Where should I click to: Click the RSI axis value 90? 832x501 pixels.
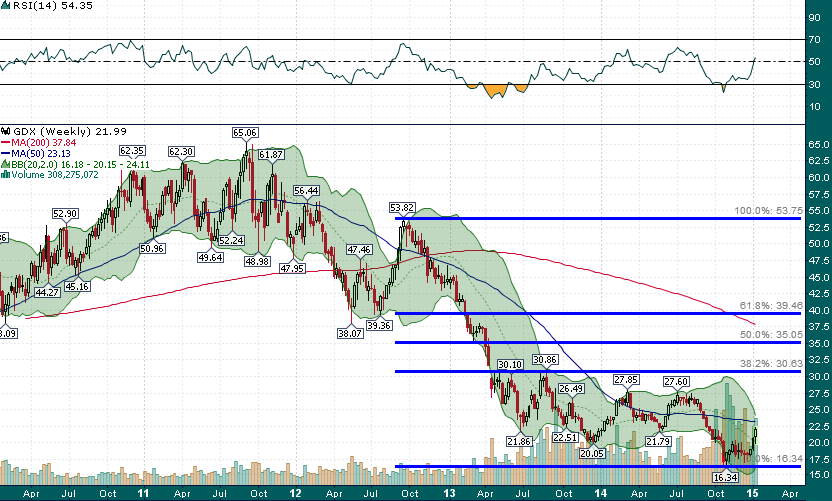click(x=814, y=18)
